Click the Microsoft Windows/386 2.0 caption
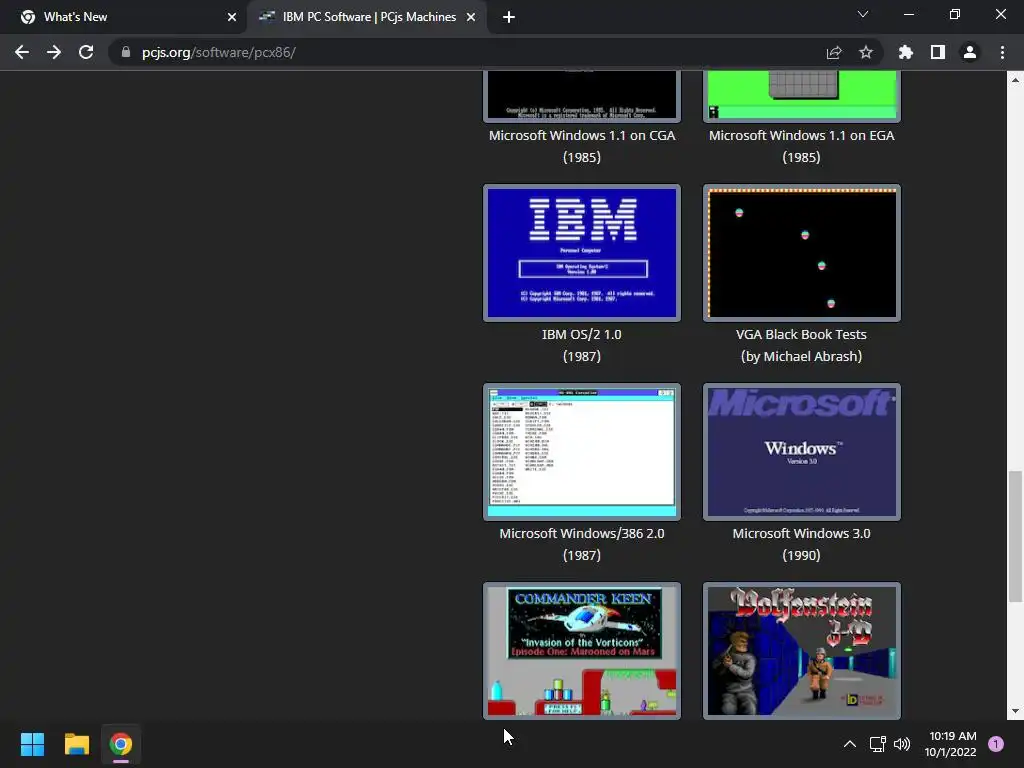 [582, 534]
